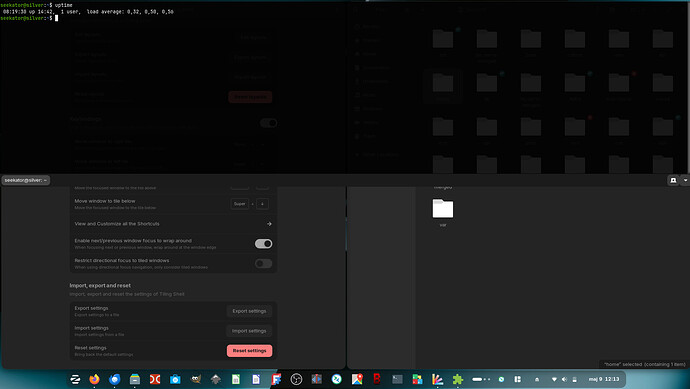Open terminal tab options dropdown arrow
This screenshot has width=690, height=389.
coord(685,180)
